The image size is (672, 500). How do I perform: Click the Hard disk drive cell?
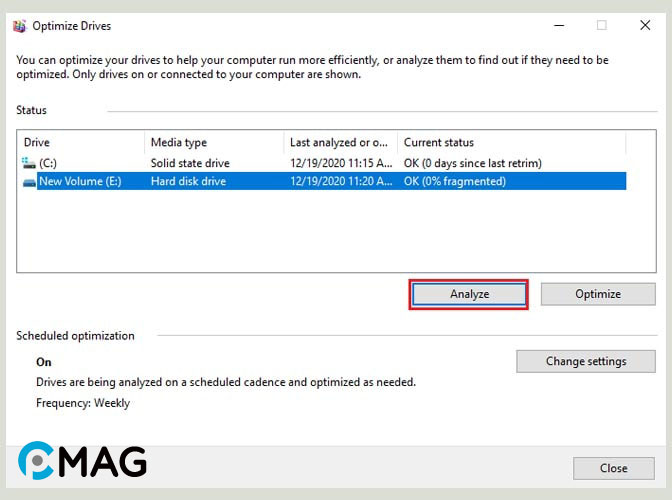(x=188, y=181)
